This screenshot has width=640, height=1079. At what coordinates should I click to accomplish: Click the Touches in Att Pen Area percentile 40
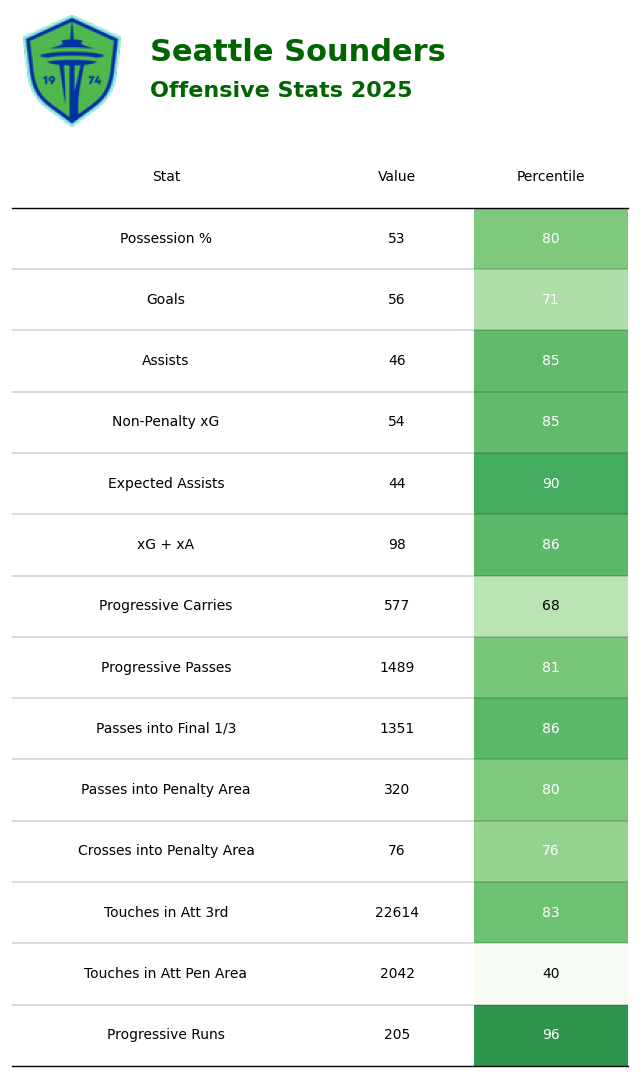551,974
